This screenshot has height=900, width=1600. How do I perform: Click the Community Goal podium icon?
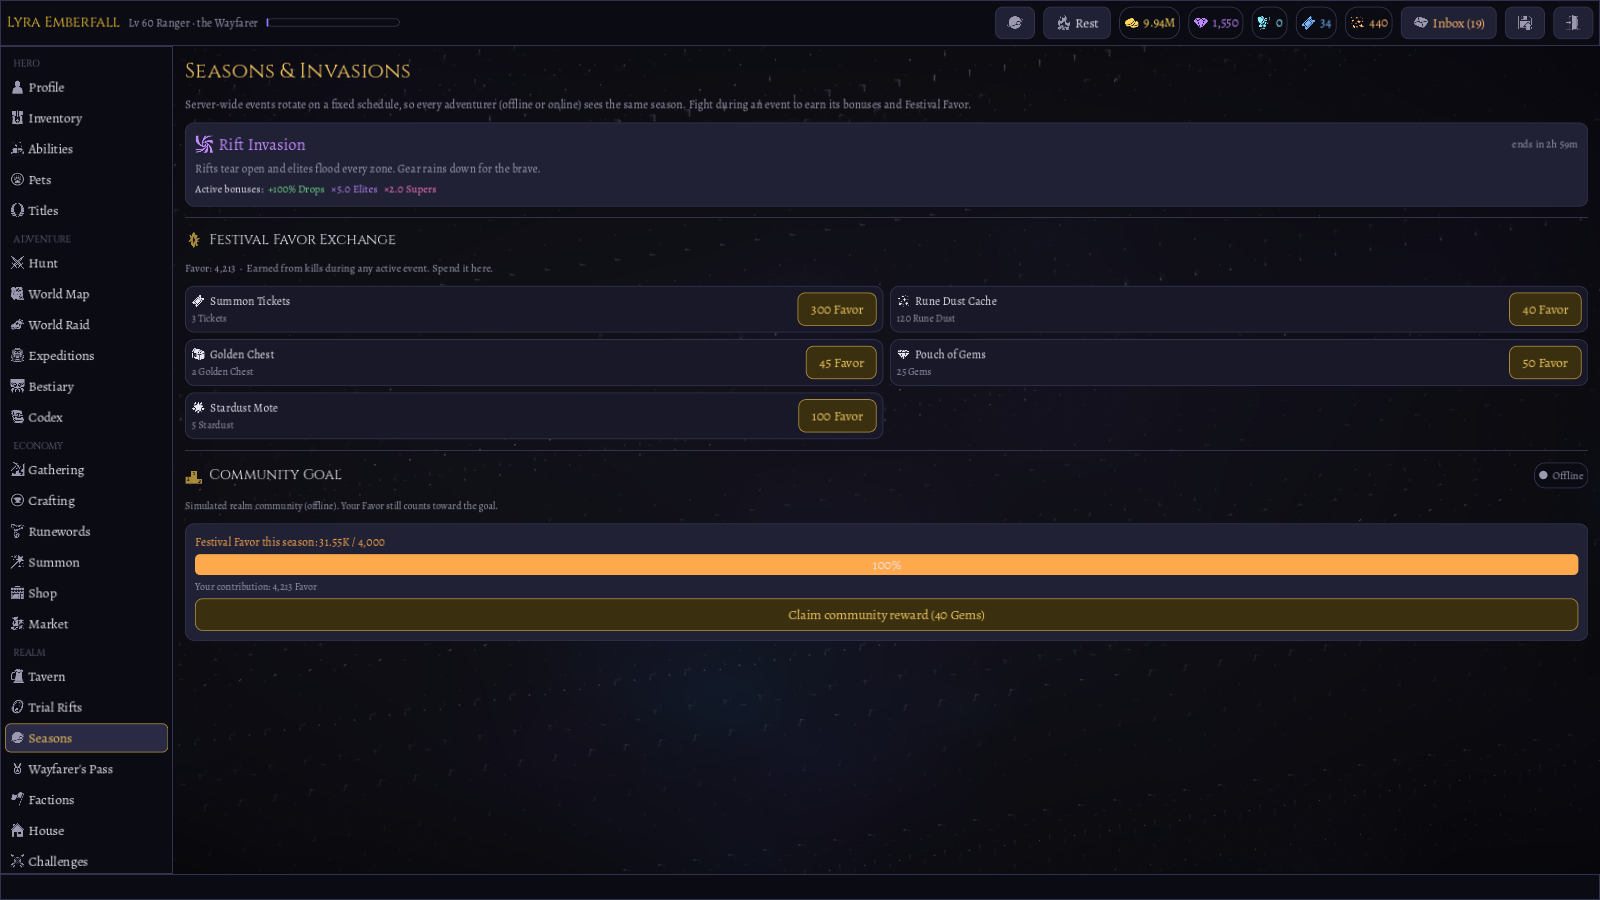(x=194, y=476)
